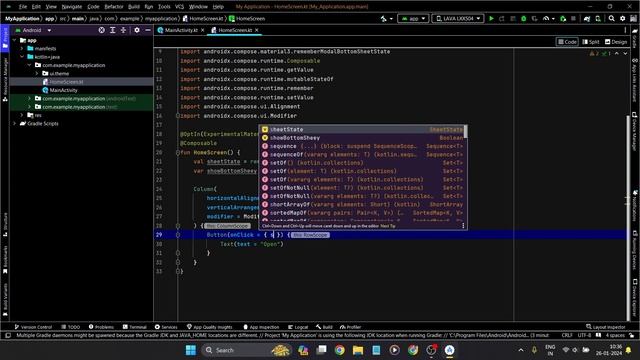
Task: Open the VCS menu
Action: (x=179, y=7)
